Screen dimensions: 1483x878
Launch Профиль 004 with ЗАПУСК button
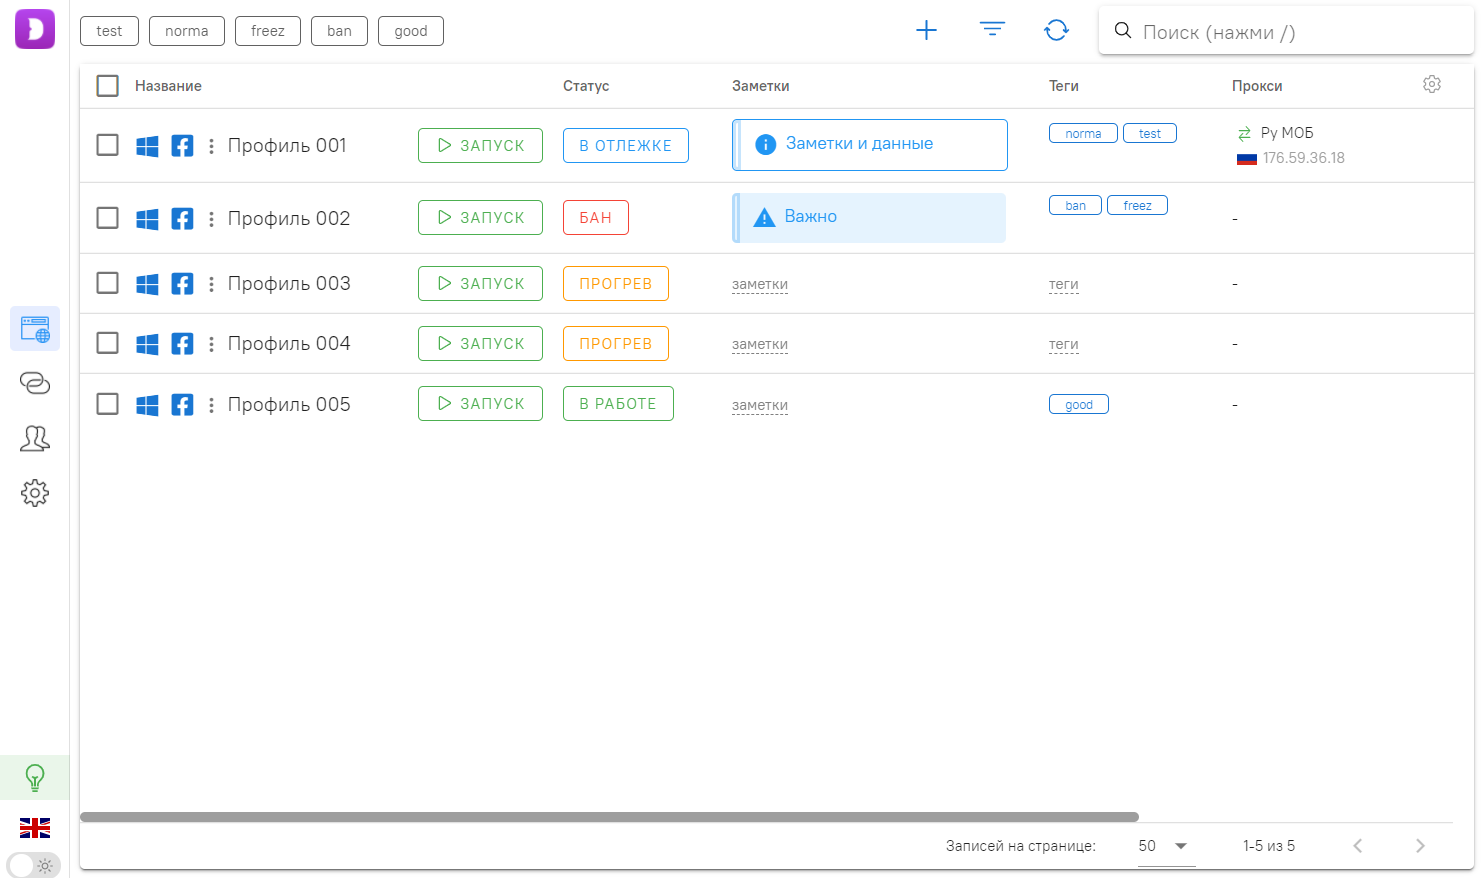click(x=480, y=343)
